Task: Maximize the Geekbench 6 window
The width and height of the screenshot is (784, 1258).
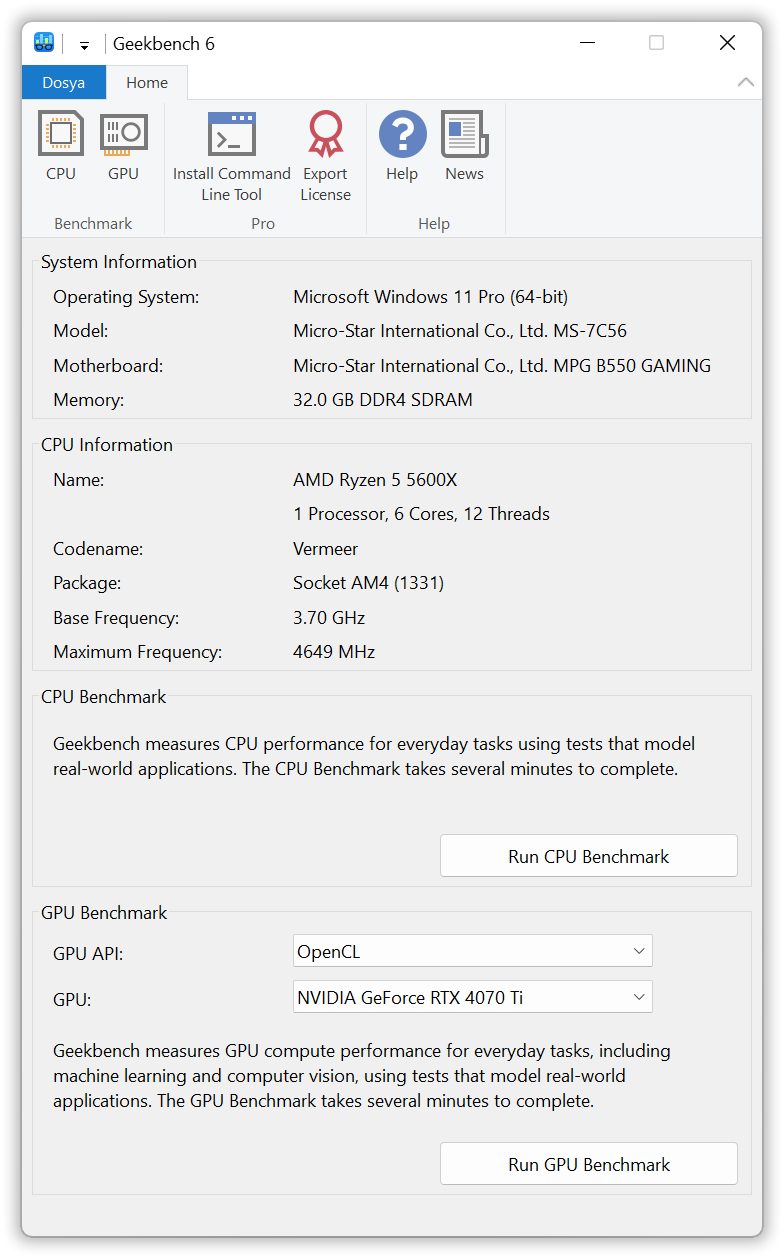Action: pos(656,43)
